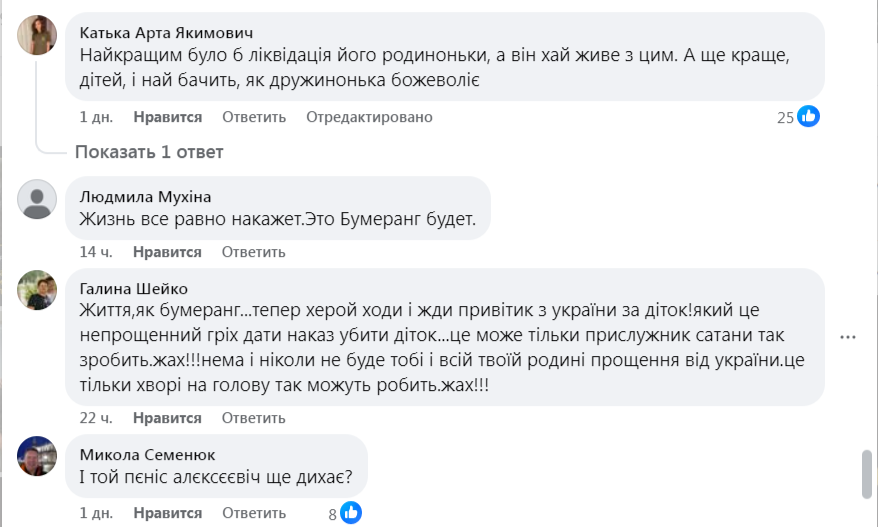
Task: Open Микола Семенюк's profile name link
Action: point(147,454)
